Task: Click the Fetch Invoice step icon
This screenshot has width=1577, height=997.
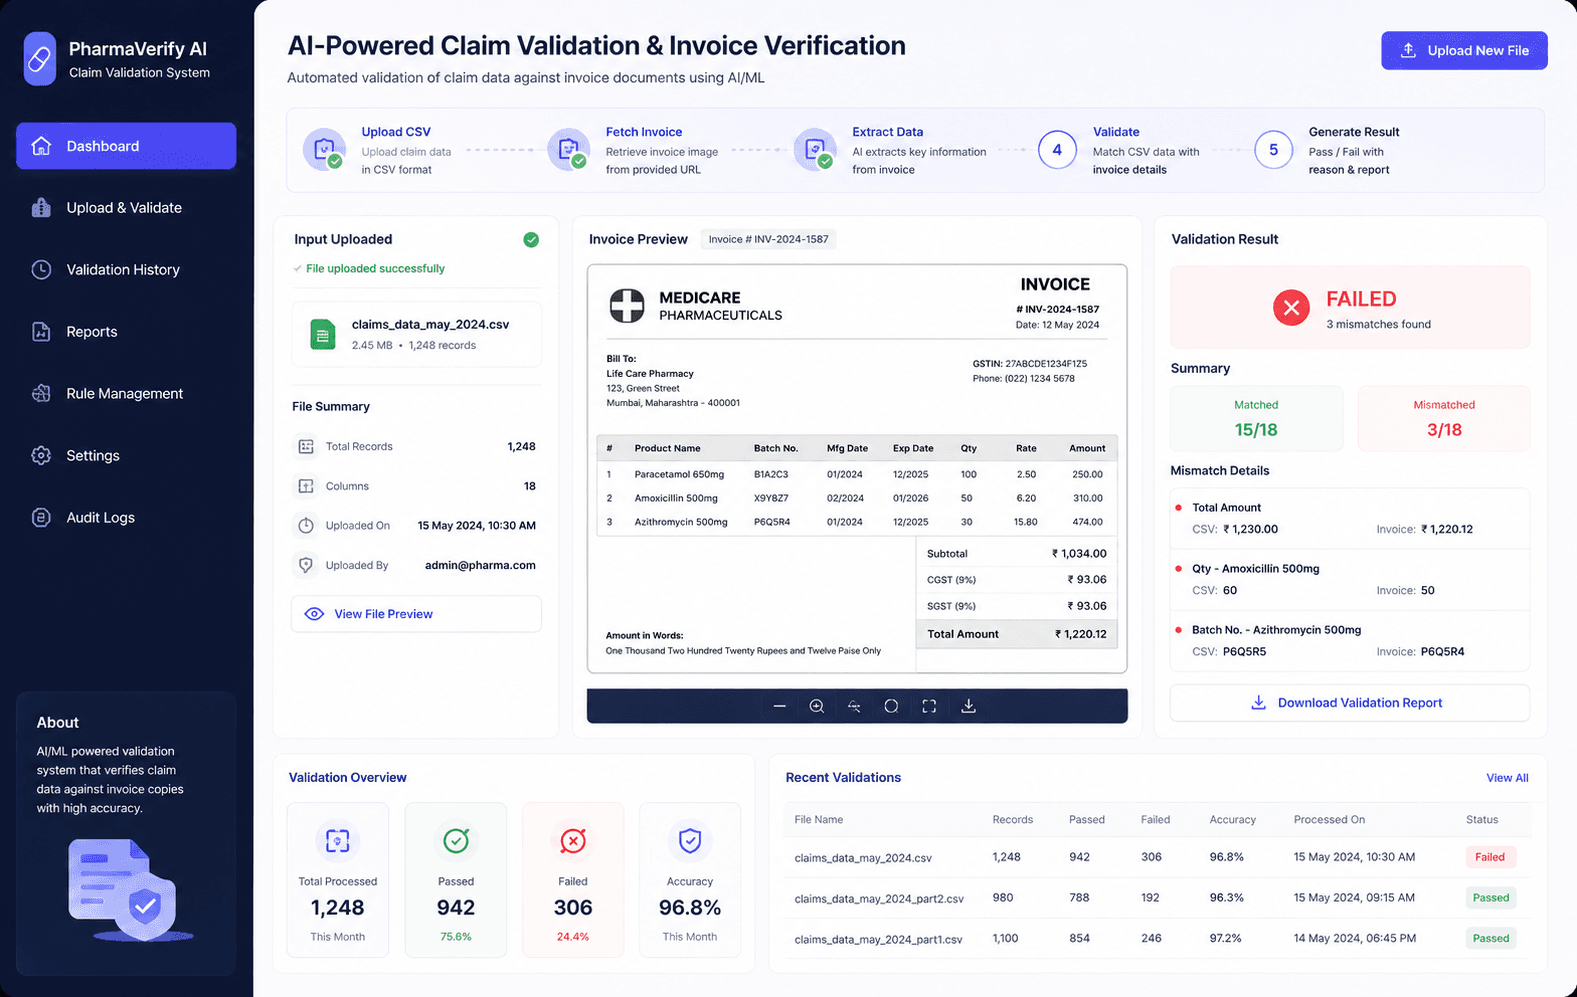Action: (569, 150)
